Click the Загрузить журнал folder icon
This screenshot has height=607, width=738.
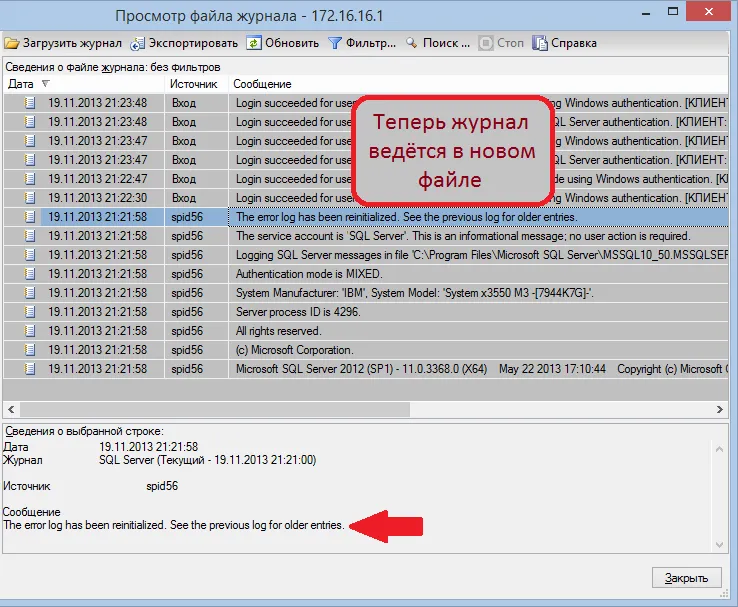[12, 43]
